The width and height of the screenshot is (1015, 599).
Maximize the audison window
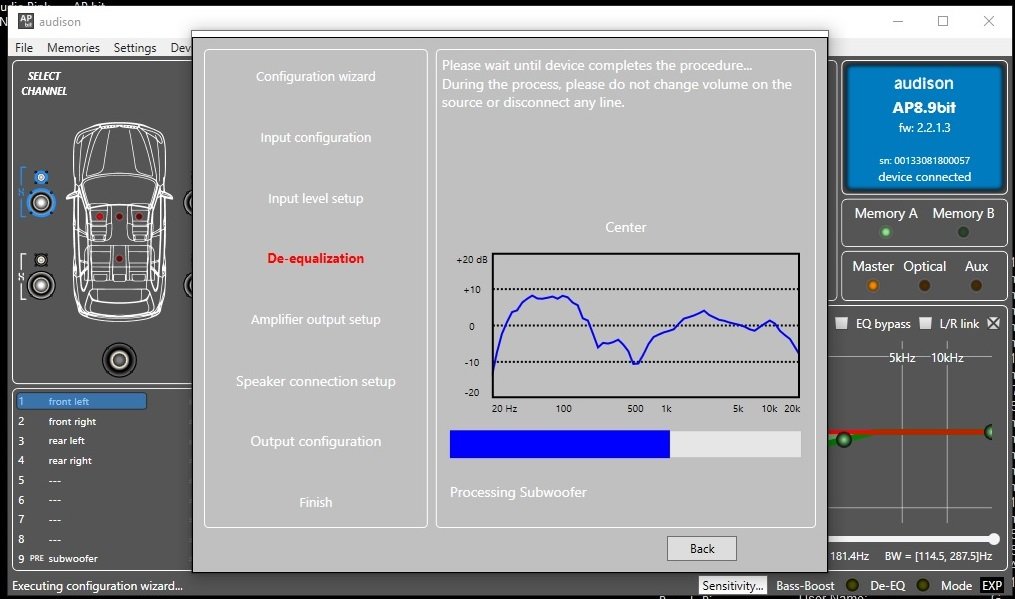coord(943,21)
